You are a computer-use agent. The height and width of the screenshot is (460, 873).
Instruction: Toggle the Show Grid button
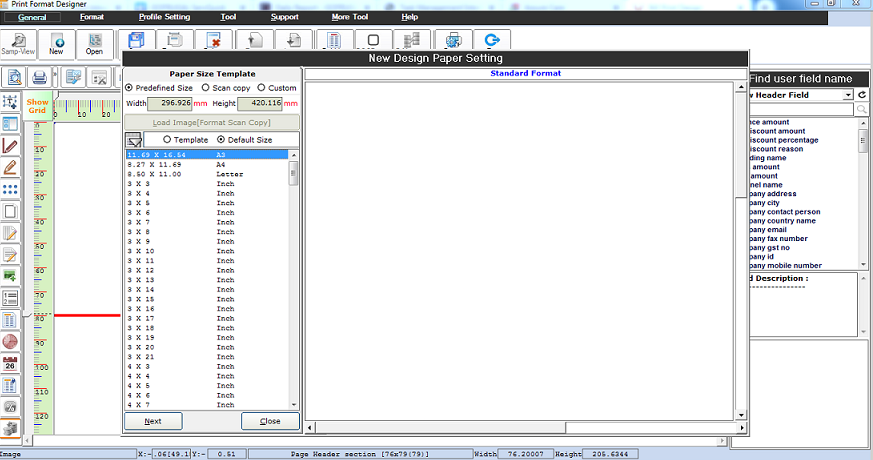pos(37,106)
